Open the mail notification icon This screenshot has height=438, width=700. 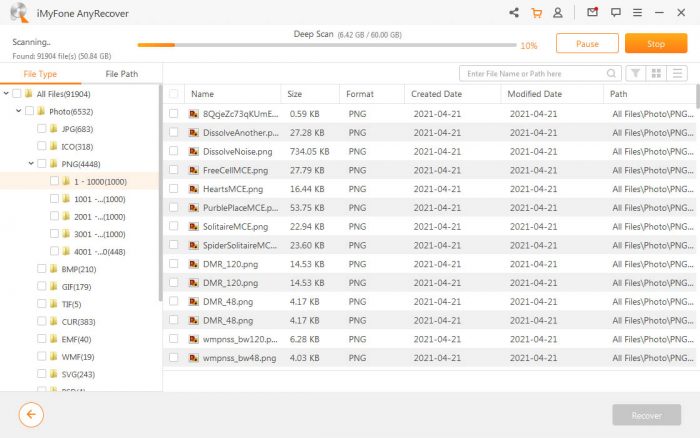pos(592,13)
